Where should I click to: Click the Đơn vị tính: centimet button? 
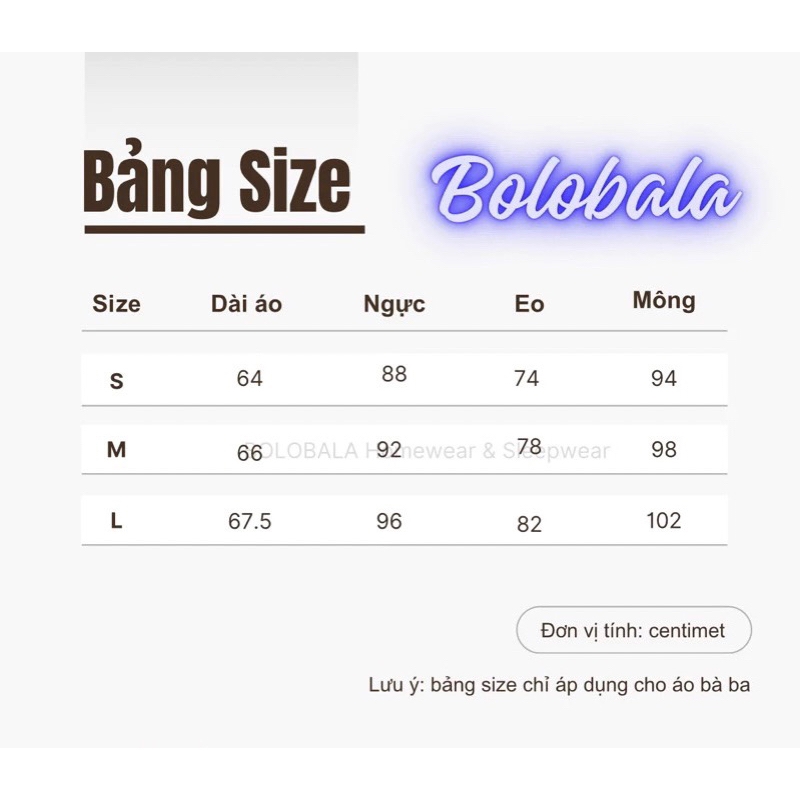click(634, 630)
